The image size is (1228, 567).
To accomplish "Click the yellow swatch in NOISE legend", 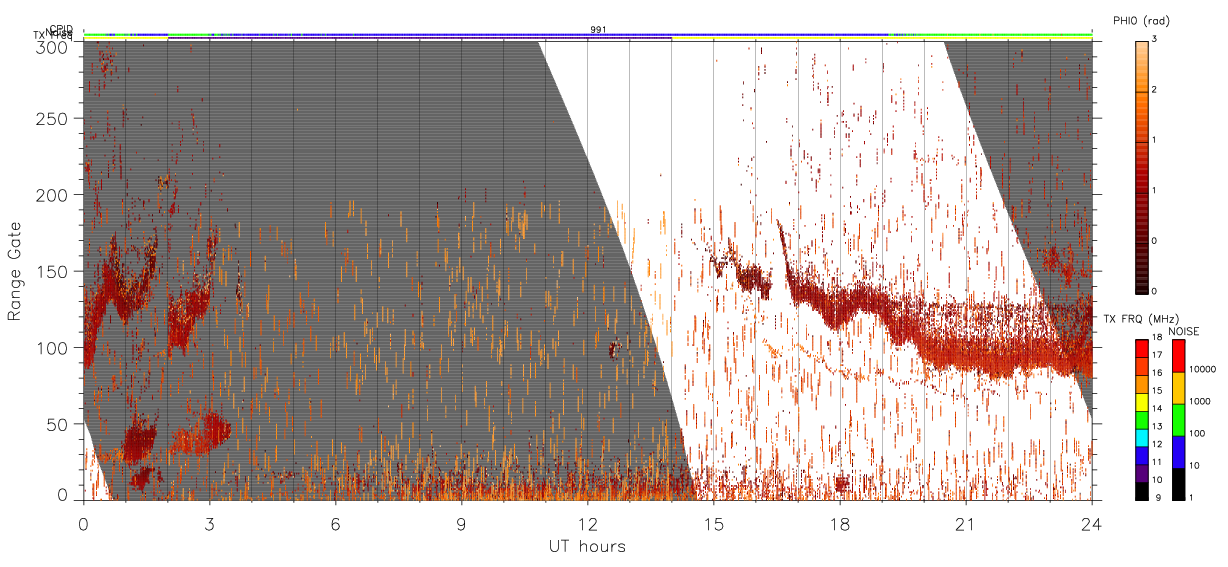I will point(1179,388).
